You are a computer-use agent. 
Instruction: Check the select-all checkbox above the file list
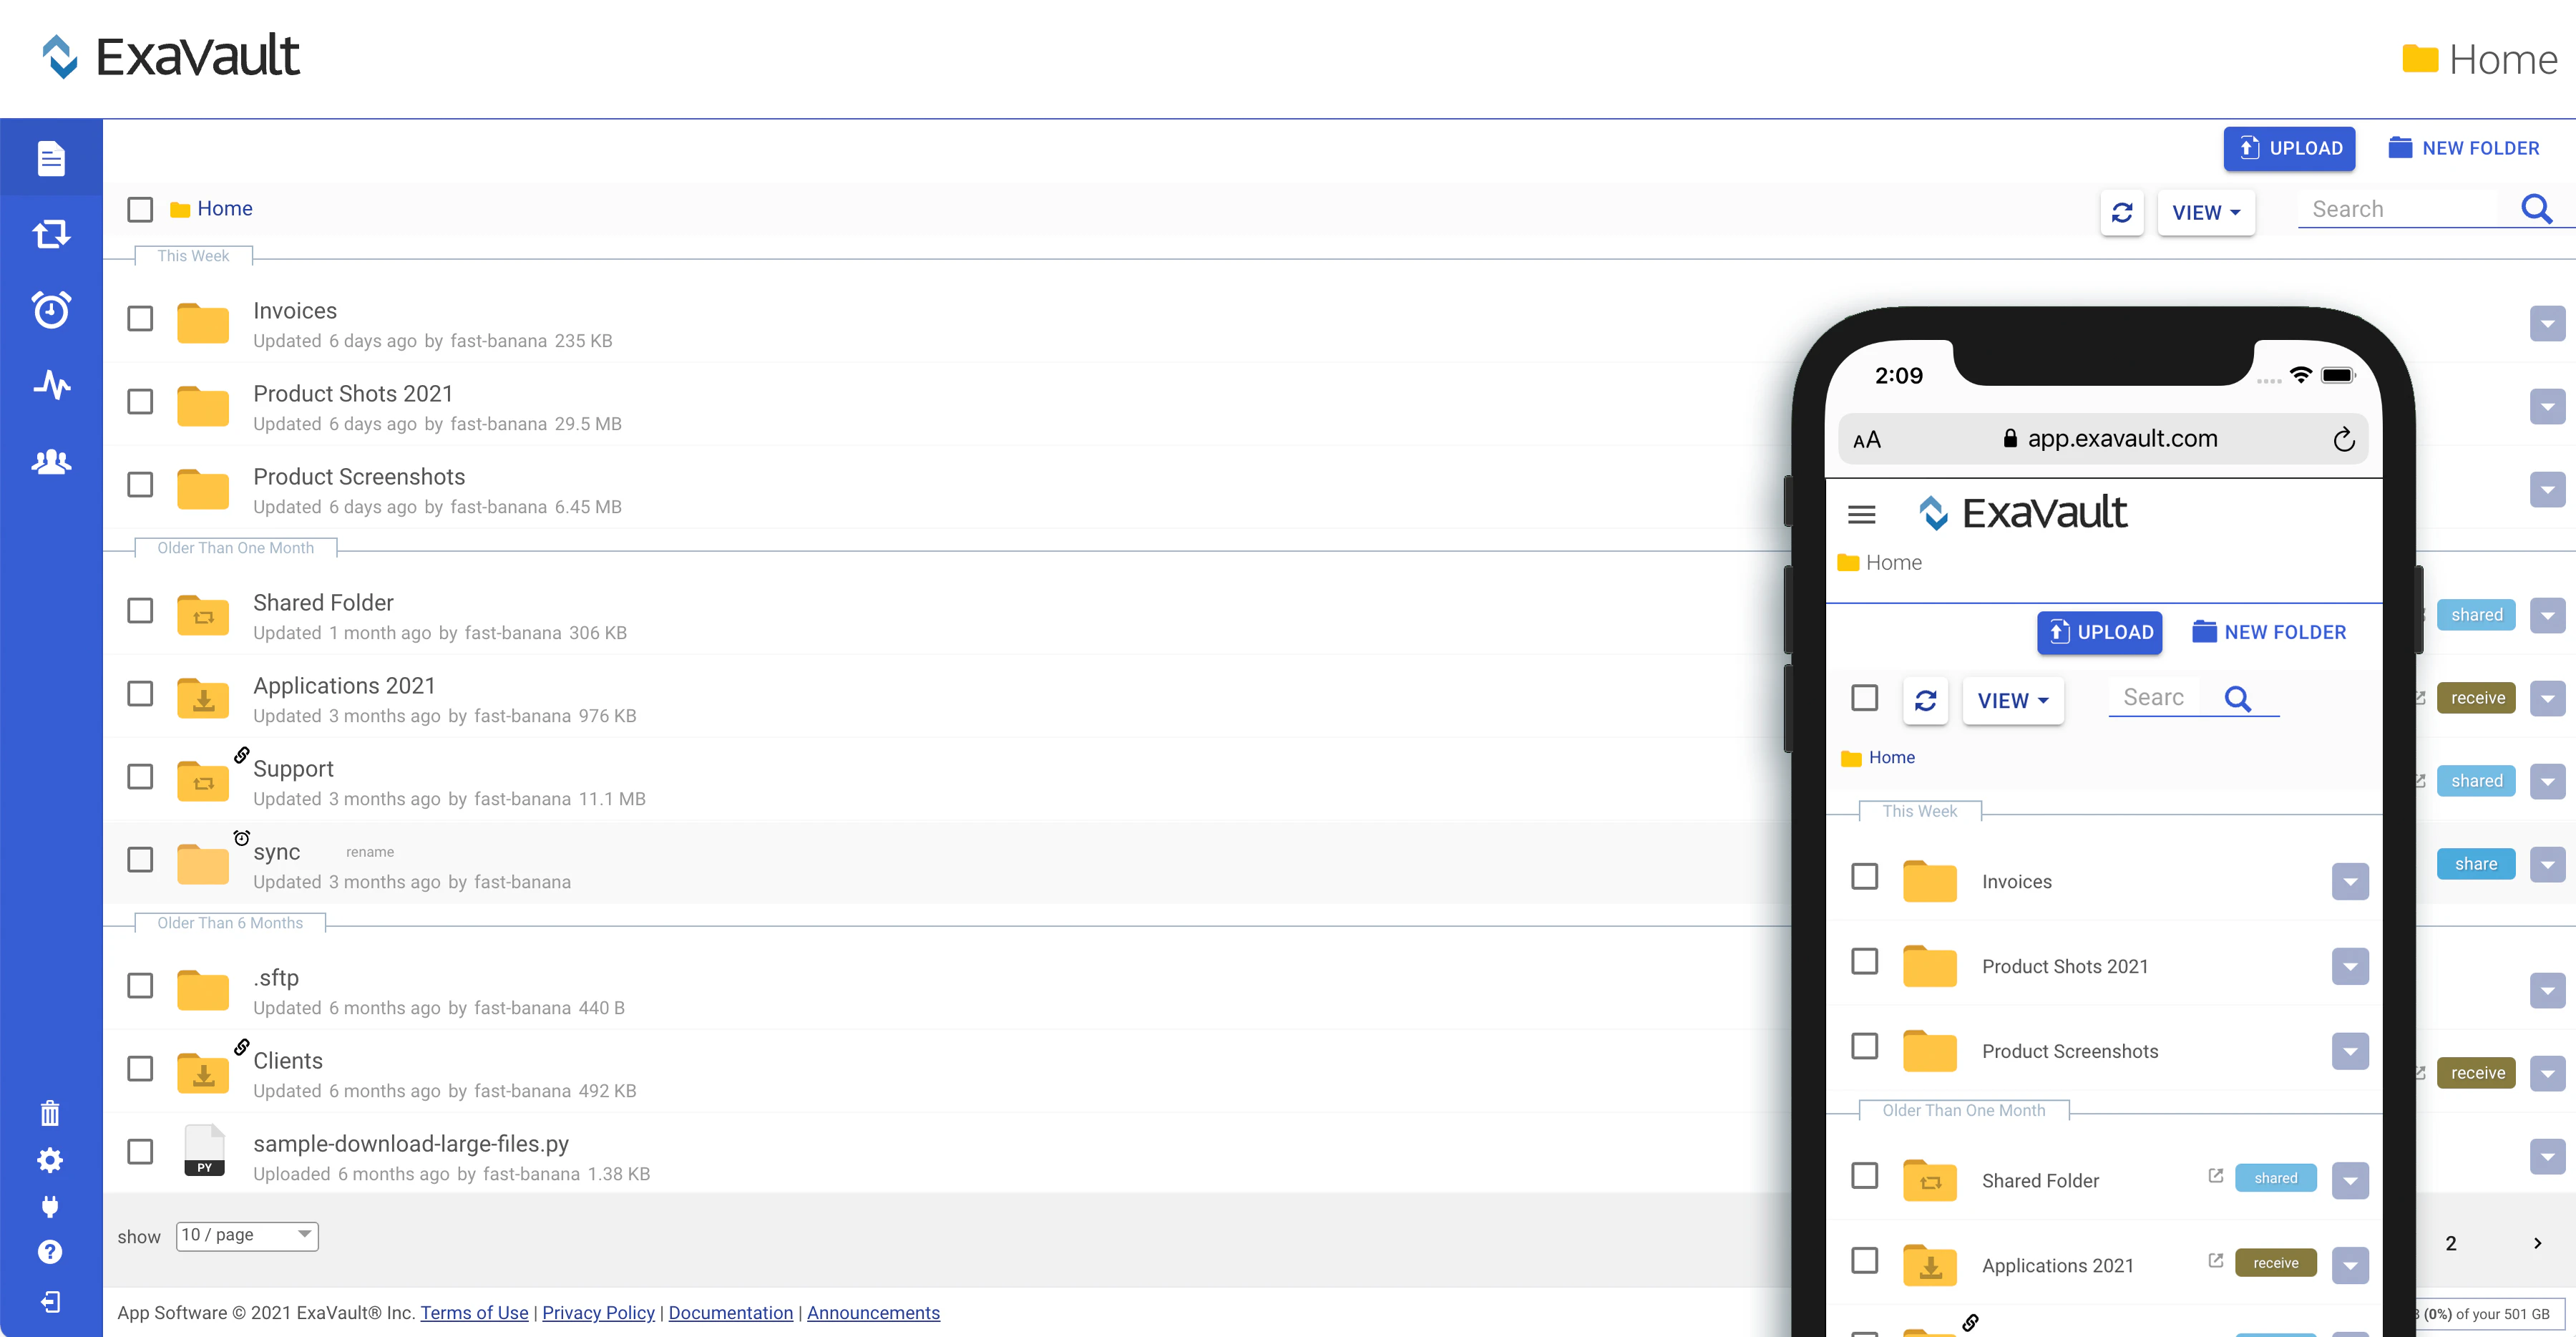(140, 209)
